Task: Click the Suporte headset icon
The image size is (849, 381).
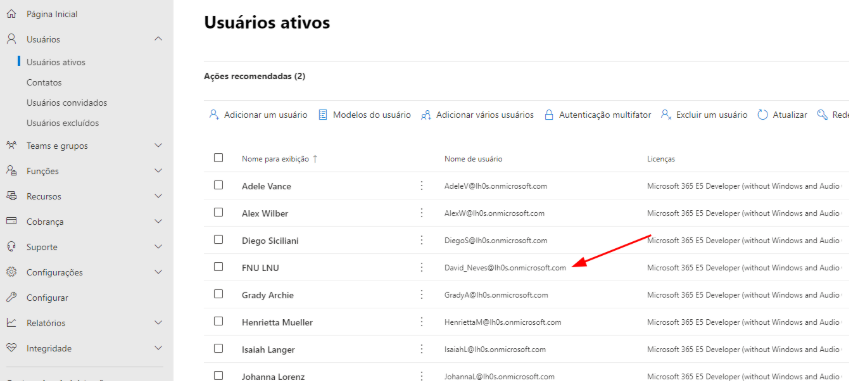Action: coord(11,247)
